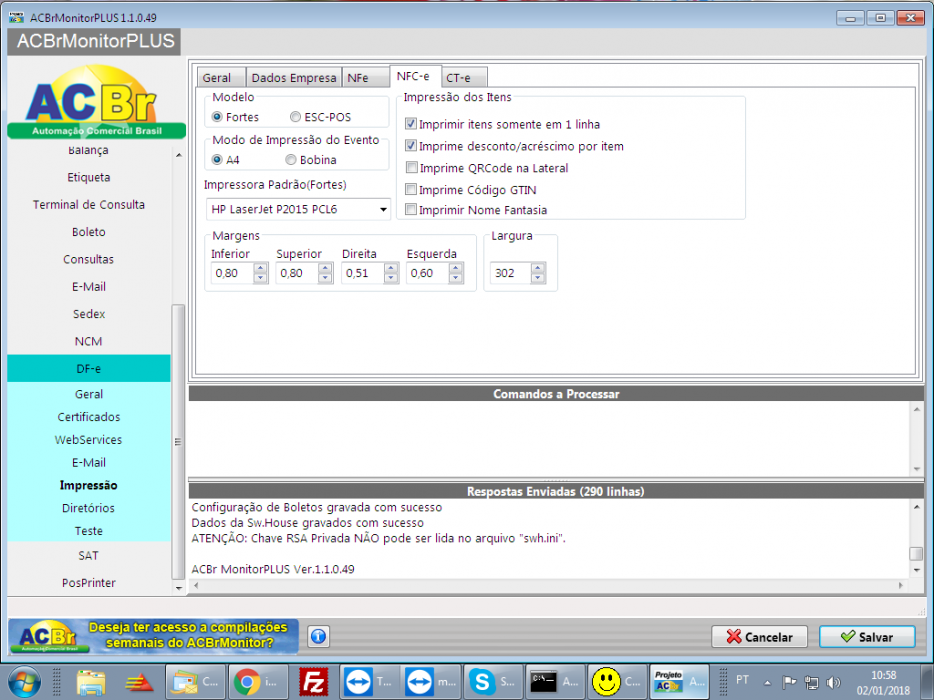The image size is (934, 700).
Task: Decrease Inferior margin with down arrow
Action: coord(260,278)
